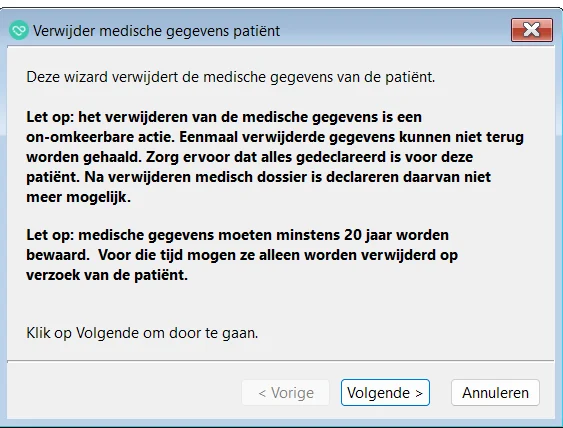Continue the wizard with Volgende
Image resolution: width=563 pixels, height=428 pixels.
(x=385, y=392)
